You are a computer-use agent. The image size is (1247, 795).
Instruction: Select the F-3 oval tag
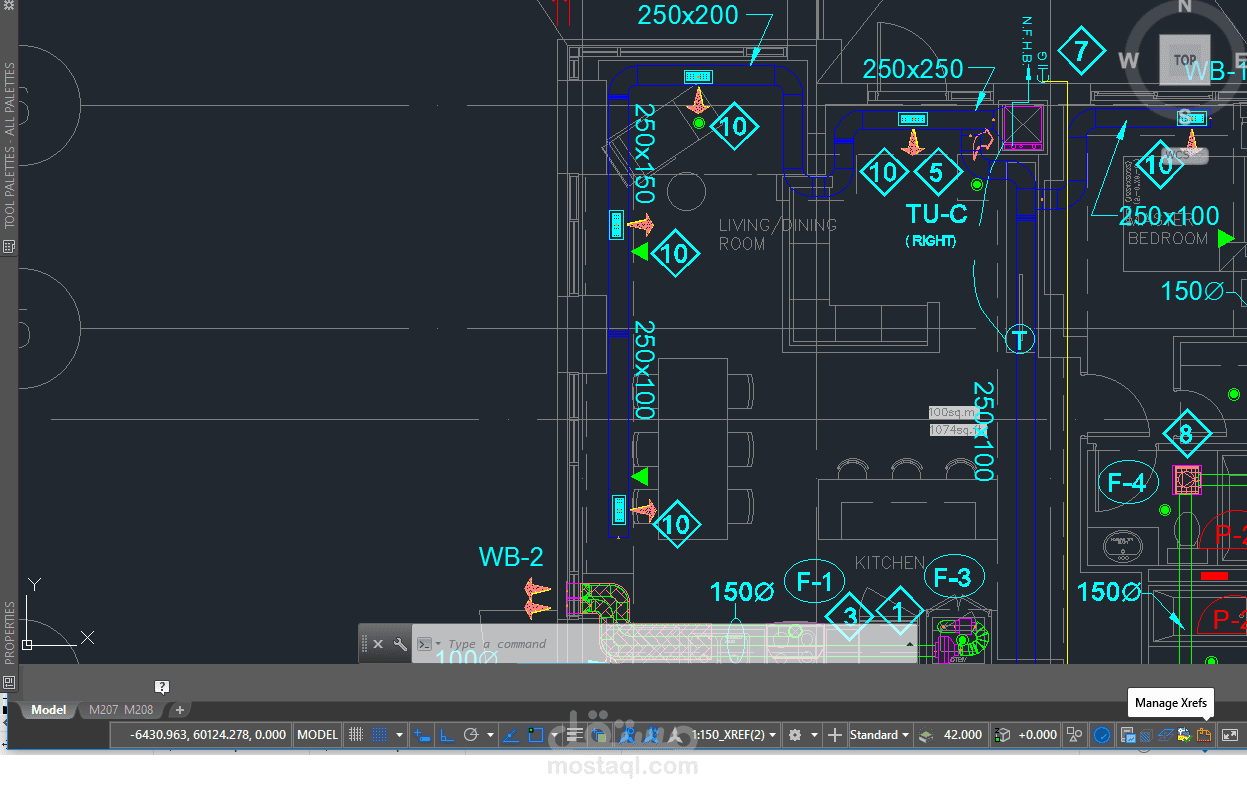pyautogui.click(x=952, y=577)
